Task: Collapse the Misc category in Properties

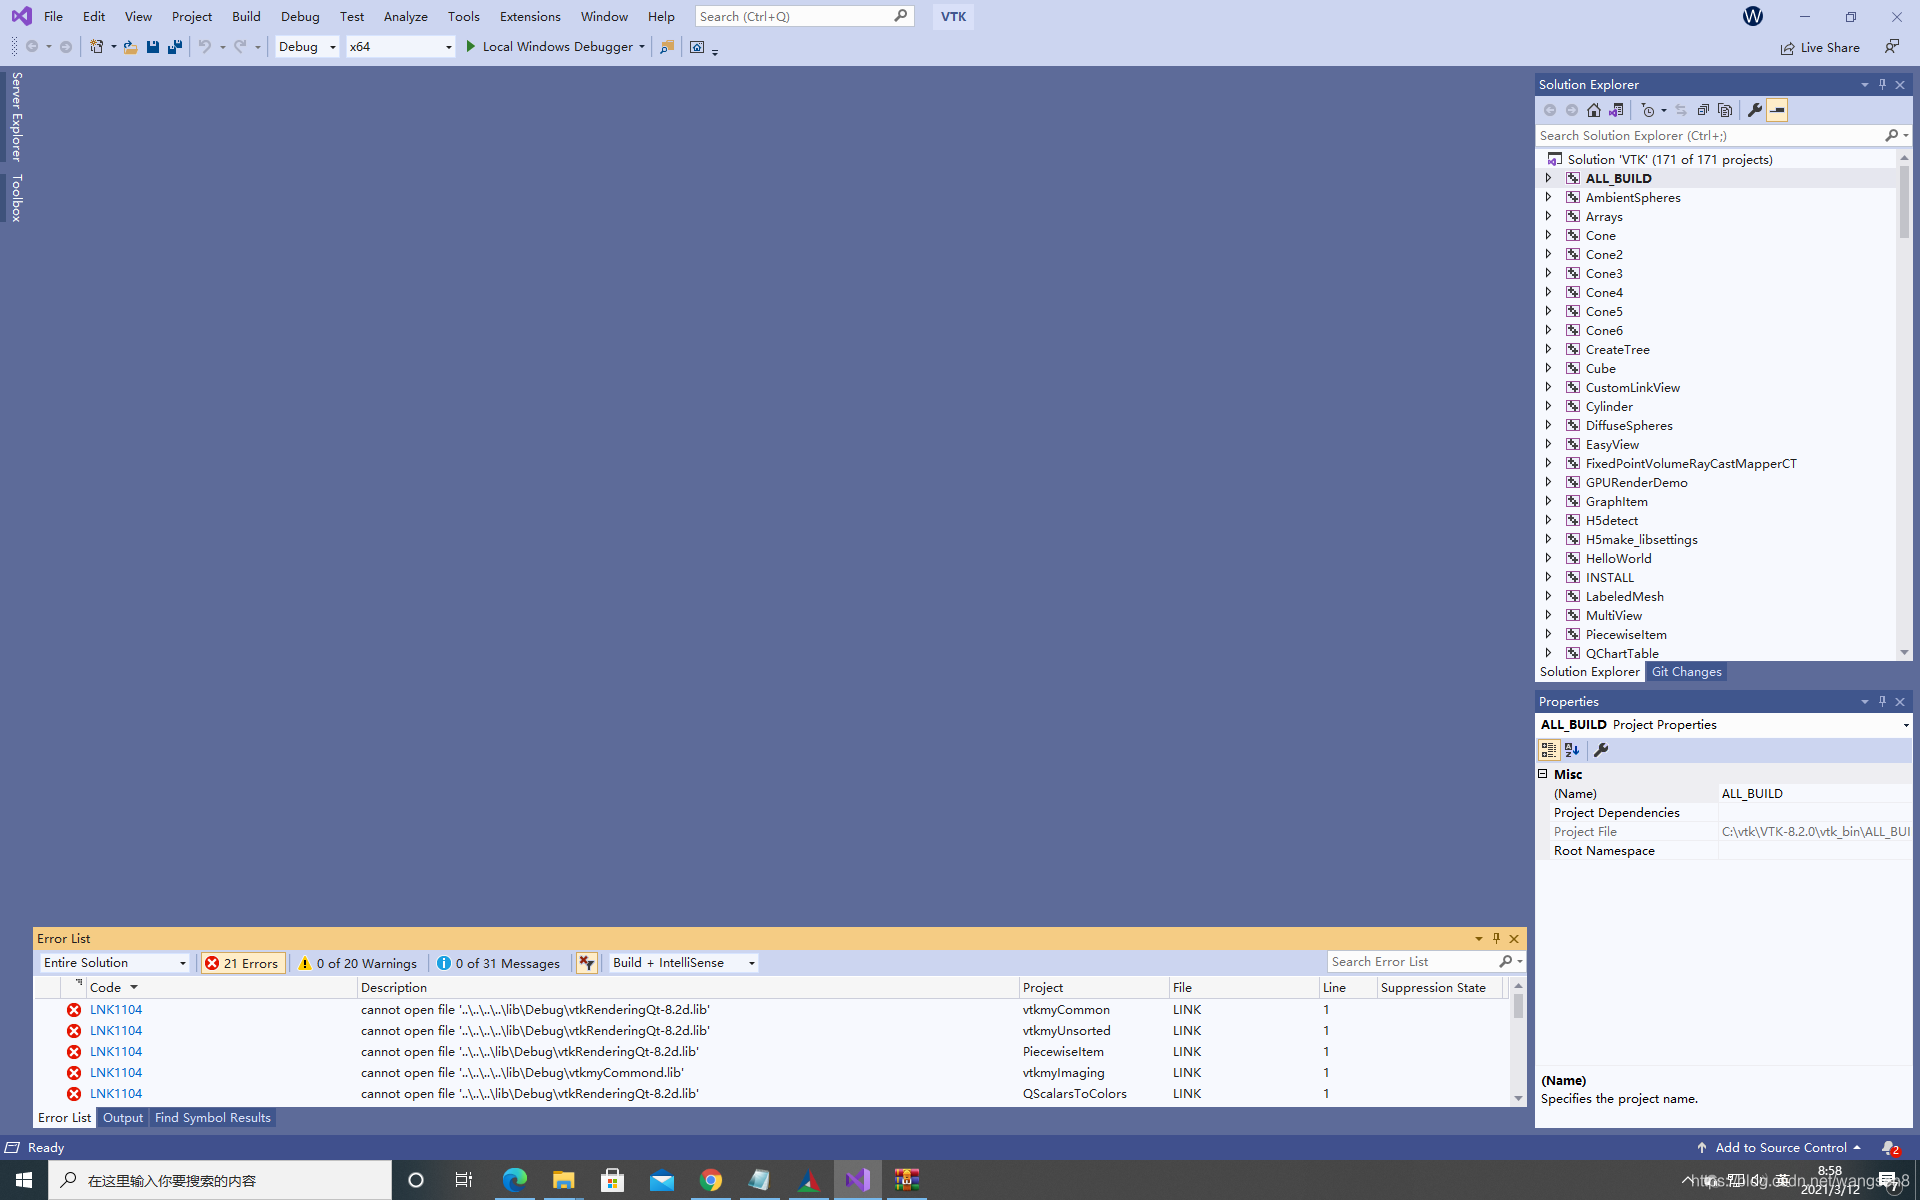Action: (x=1543, y=774)
